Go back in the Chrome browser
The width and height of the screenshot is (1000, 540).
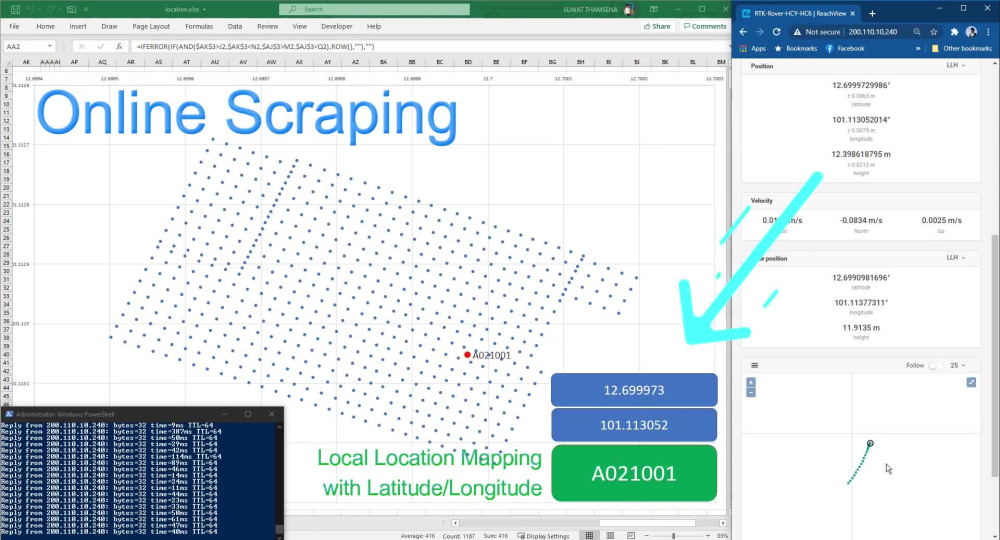pos(743,32)
